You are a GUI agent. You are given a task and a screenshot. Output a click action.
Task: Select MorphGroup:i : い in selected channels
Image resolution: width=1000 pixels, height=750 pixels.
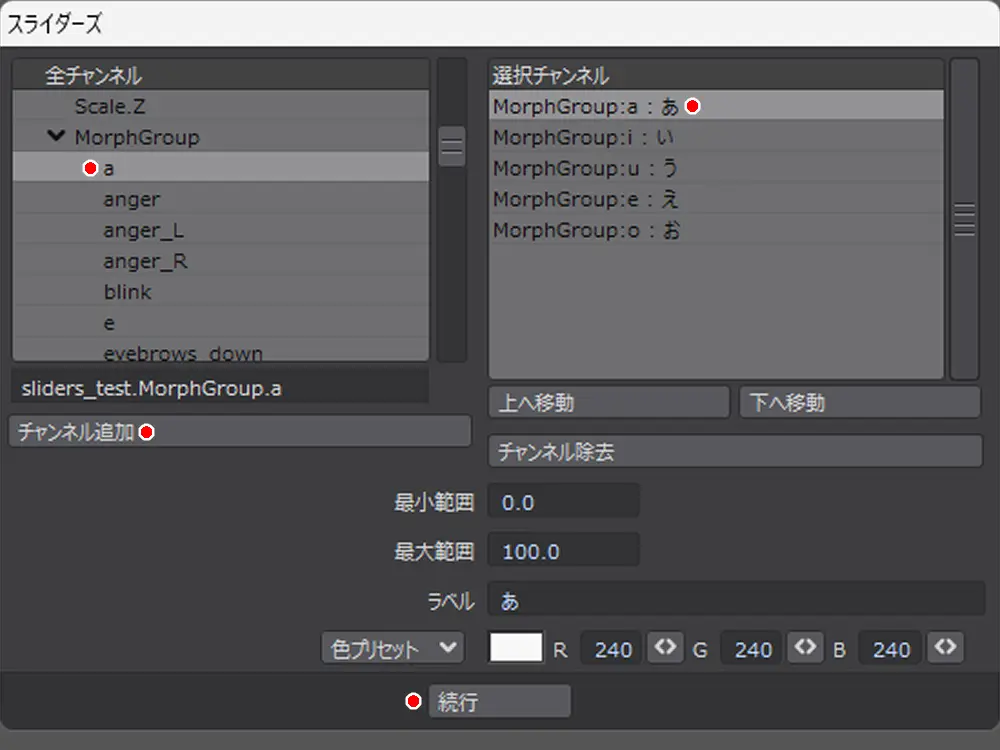click(x=584, y=137)
